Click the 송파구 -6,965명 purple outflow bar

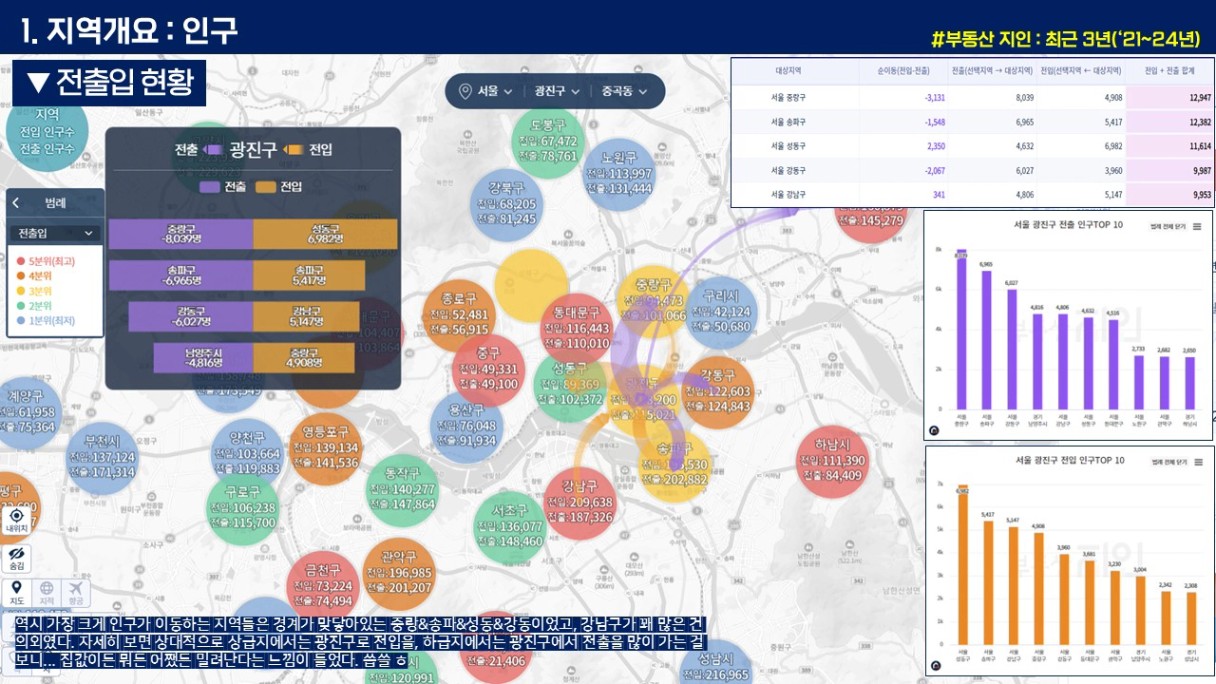tap(181, 275)
